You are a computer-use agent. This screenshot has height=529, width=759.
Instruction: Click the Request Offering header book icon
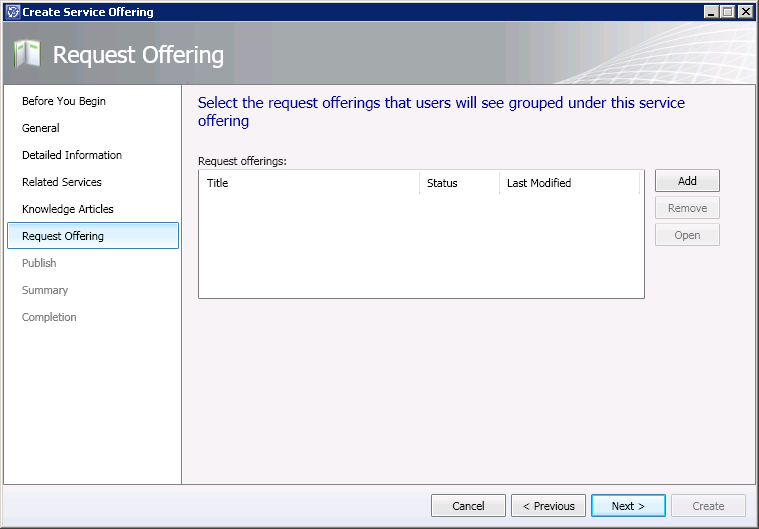26,54
